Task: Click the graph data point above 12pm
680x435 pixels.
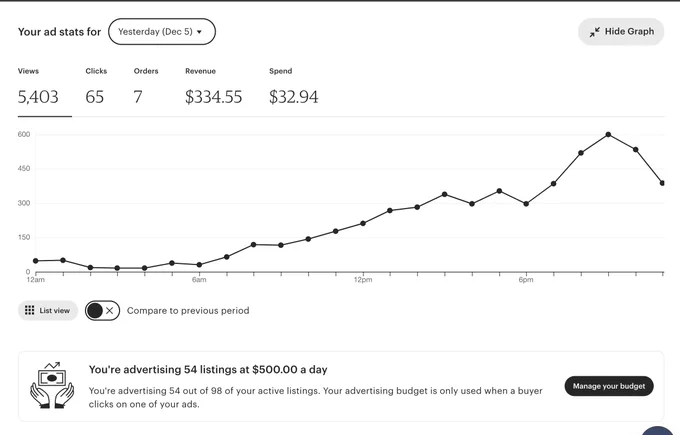Action: point(363,223)
